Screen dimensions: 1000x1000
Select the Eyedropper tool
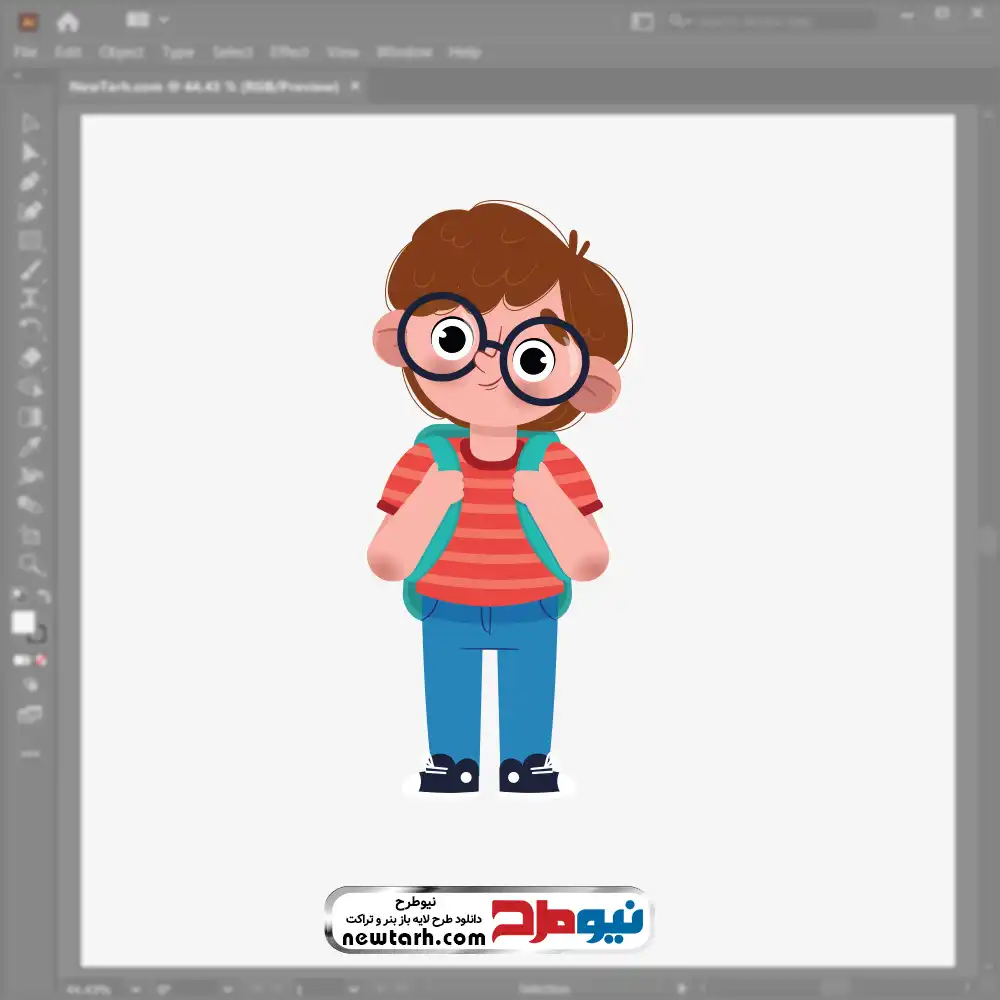(30, 446)
